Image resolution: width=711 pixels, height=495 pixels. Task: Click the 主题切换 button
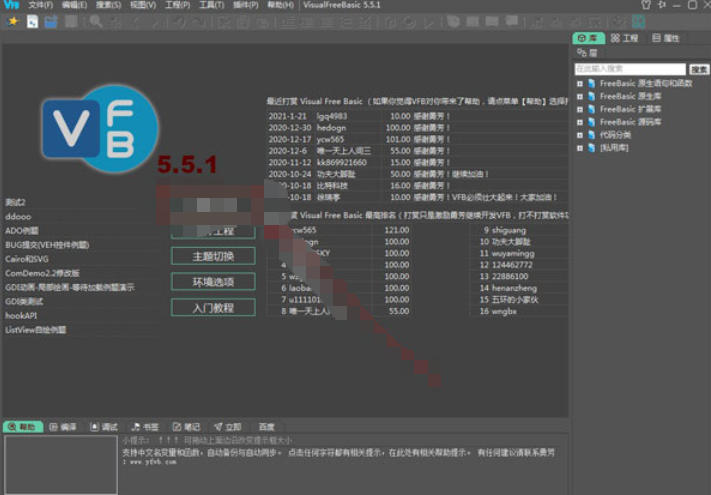pos(213,256)
